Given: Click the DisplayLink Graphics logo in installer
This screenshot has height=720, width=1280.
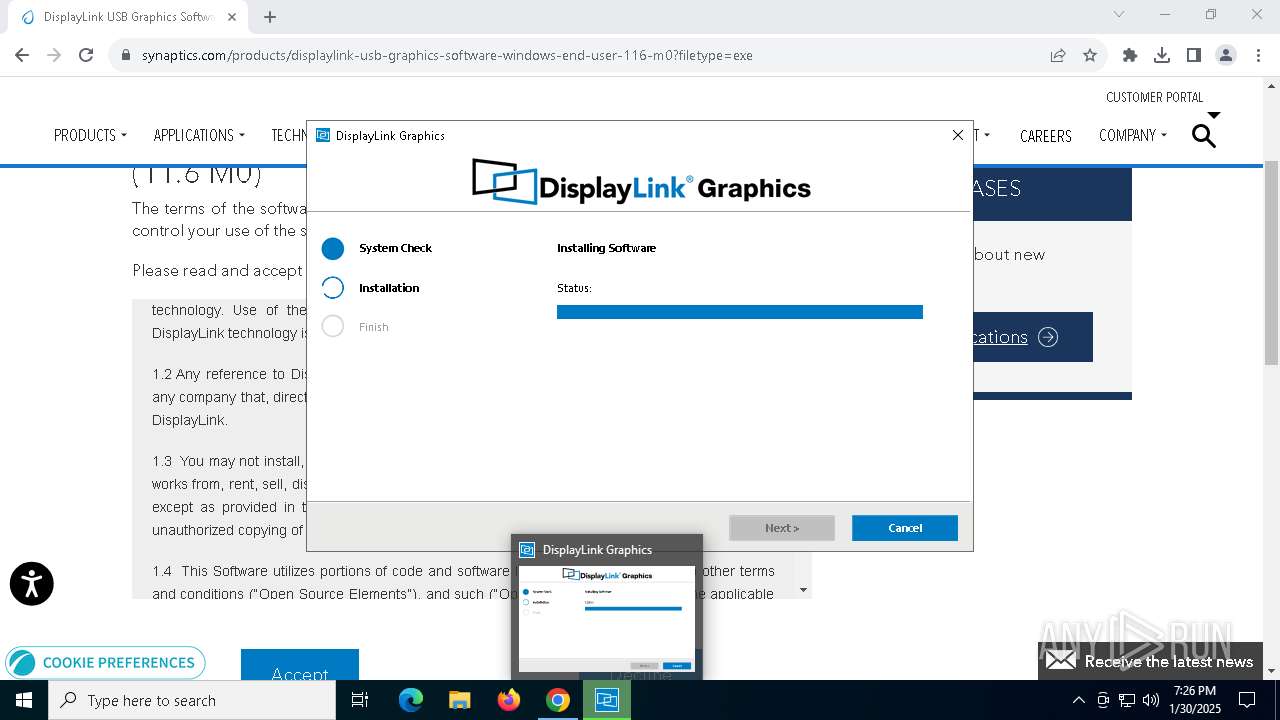Looking at the screenshot, I should (x=640, y=182).
